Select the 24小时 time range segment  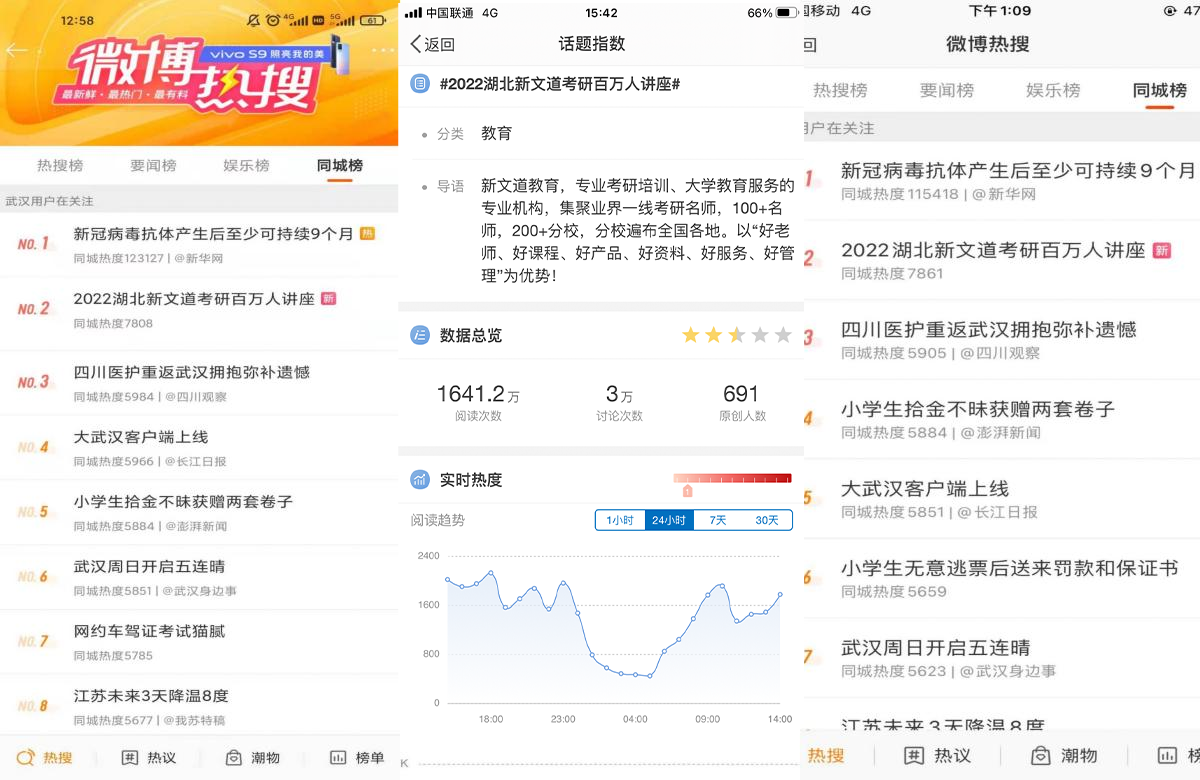point(669,520)
